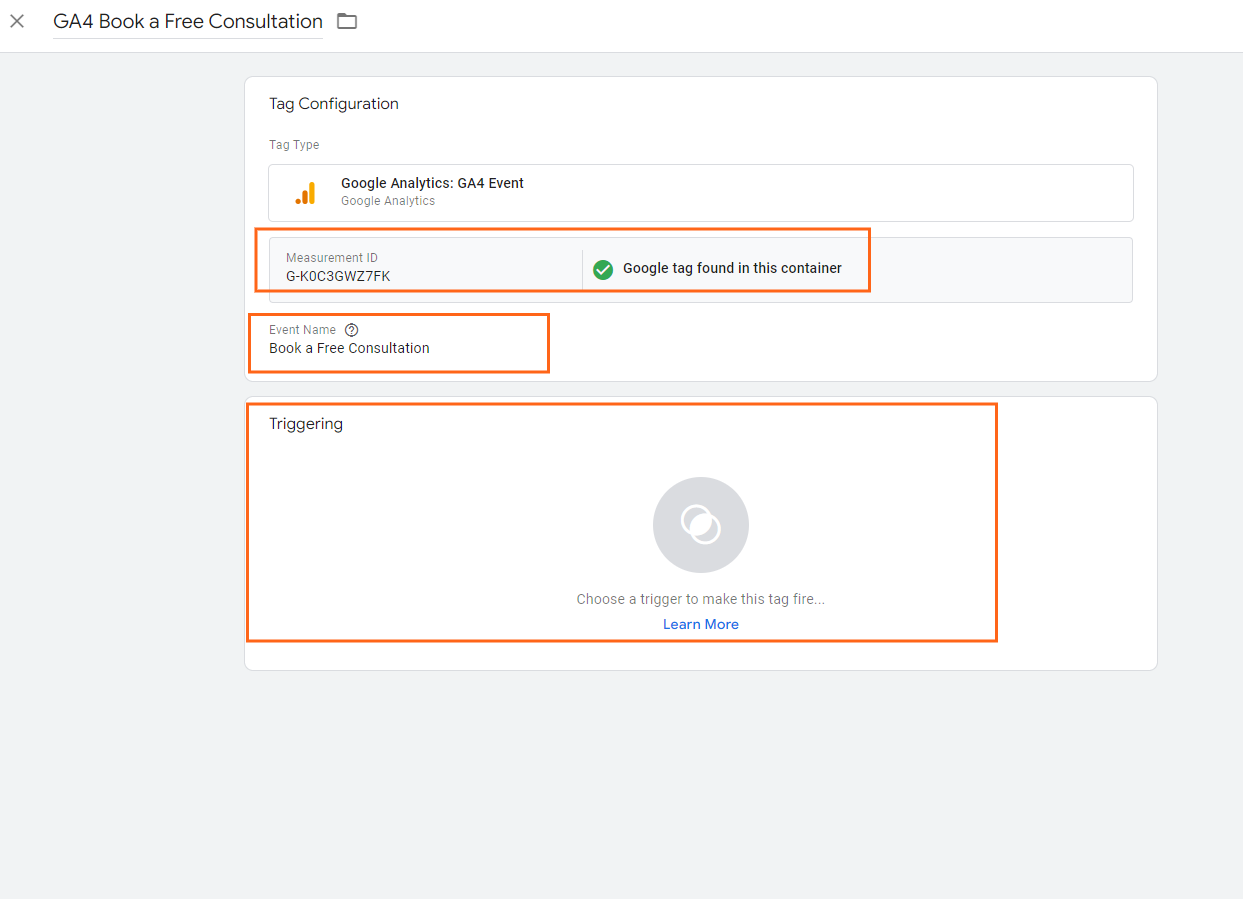Click the Measurement ID label
This screenshot has height=899, width=1243.
(332, 258)
